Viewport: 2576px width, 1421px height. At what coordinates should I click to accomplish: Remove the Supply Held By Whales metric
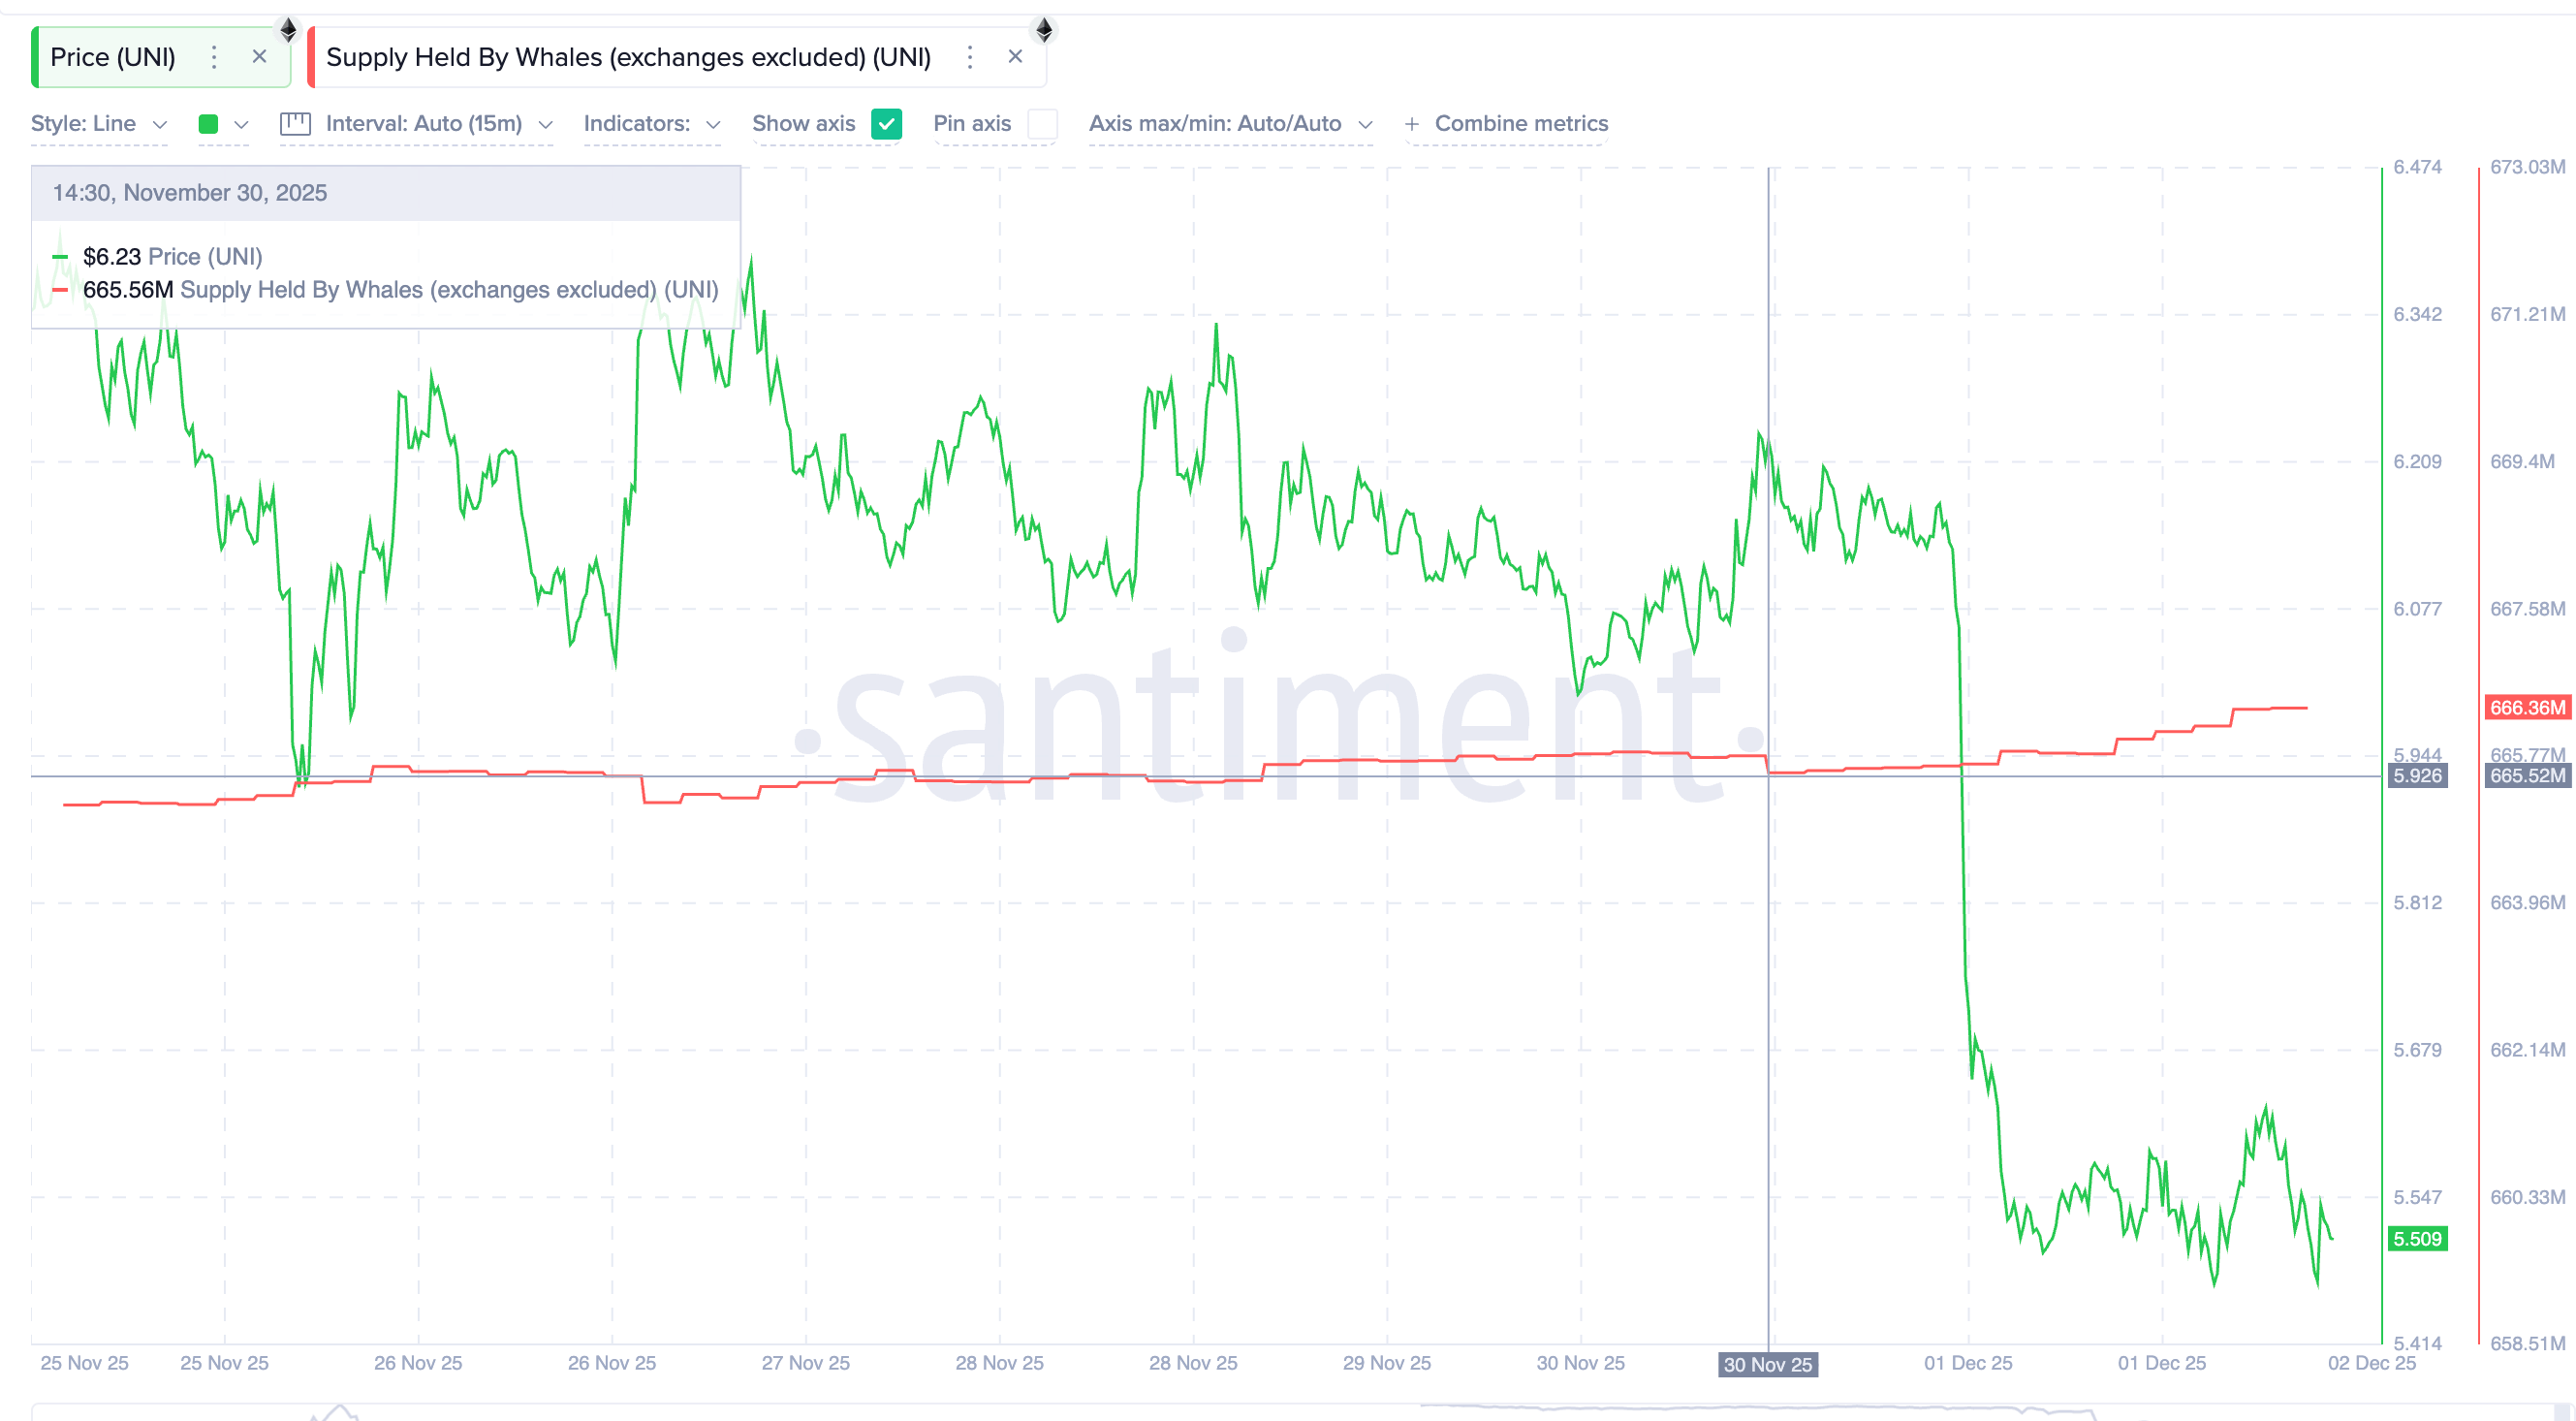click(1015, 57)
